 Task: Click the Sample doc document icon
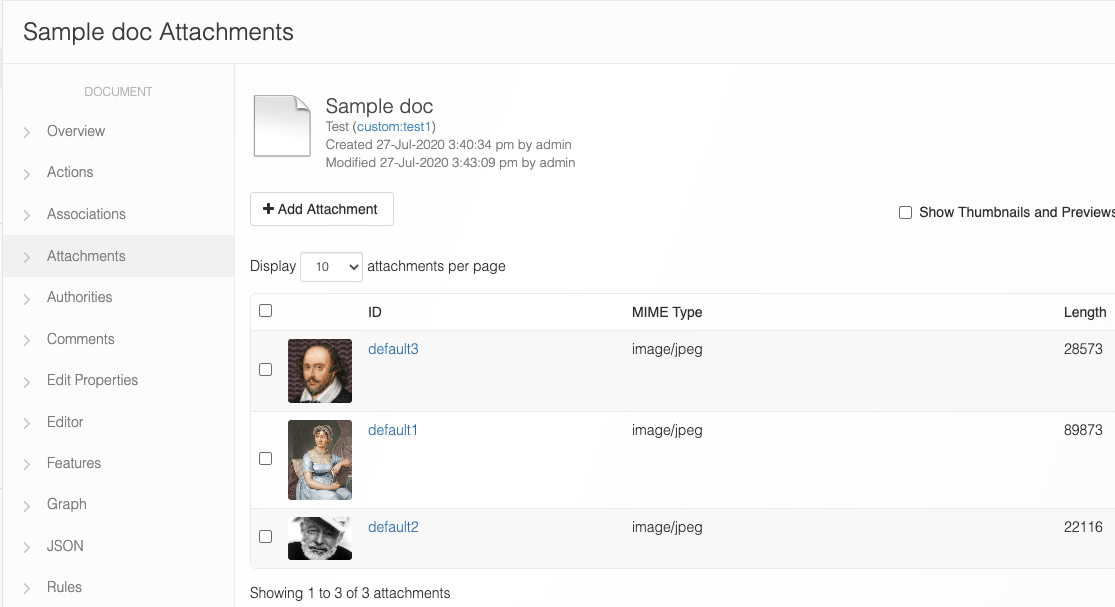[x=282, y=126]
